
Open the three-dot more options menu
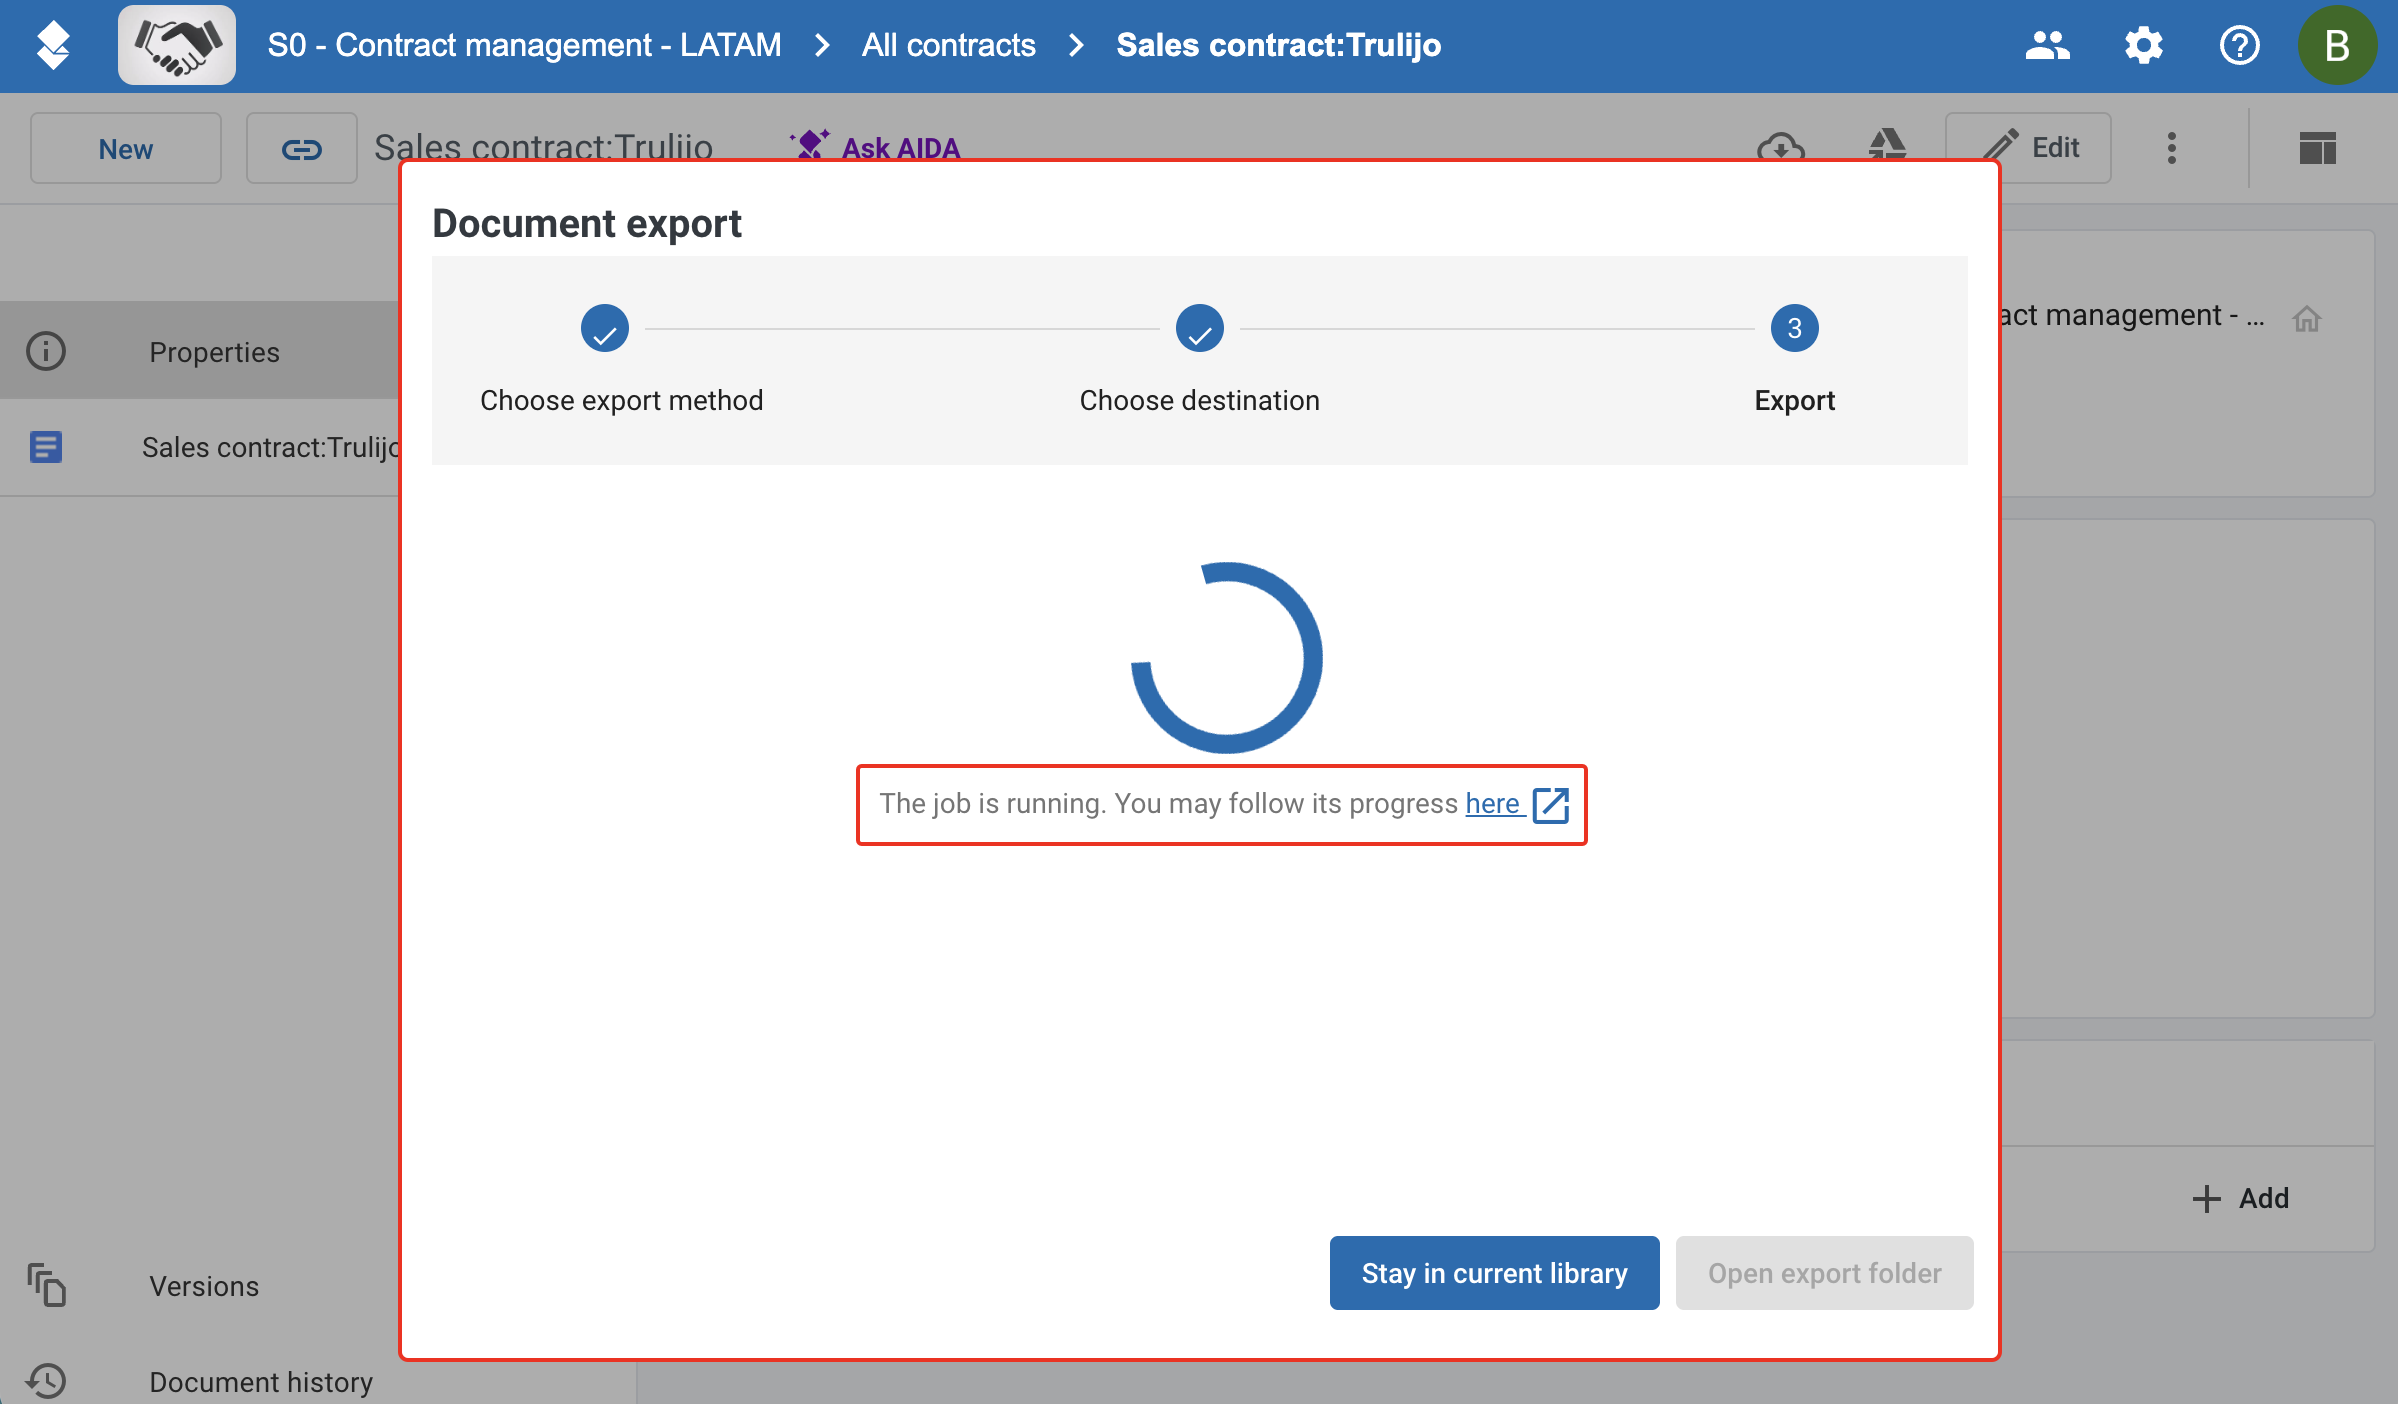click(2171, 147)
